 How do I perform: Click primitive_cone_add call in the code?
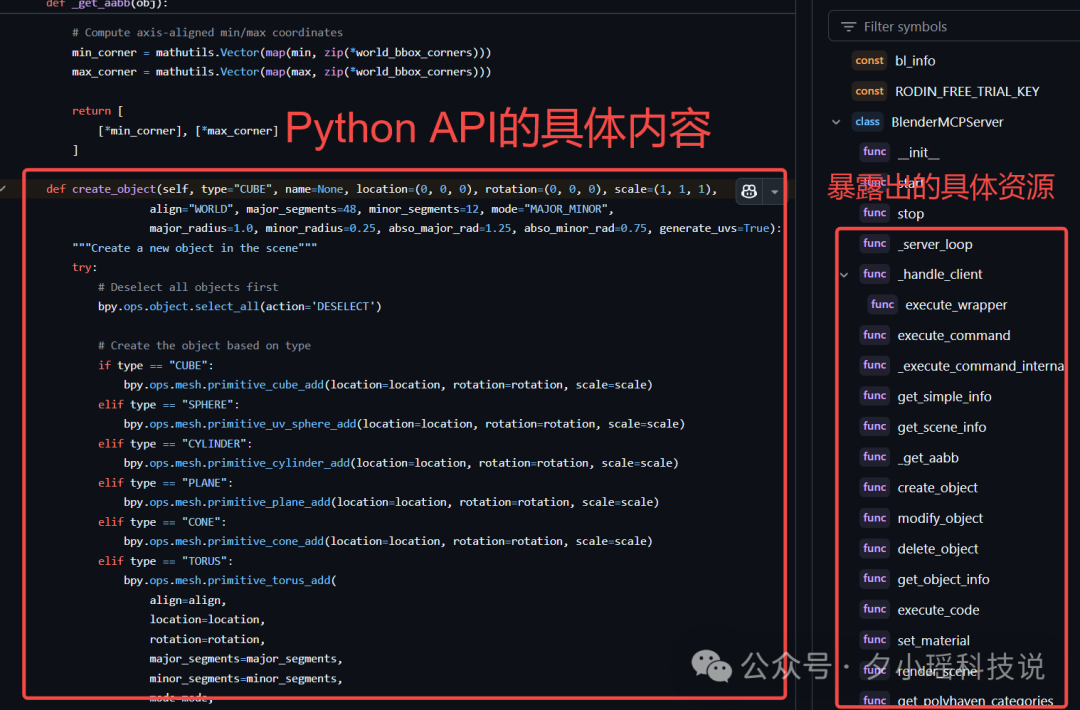[265, 541]
